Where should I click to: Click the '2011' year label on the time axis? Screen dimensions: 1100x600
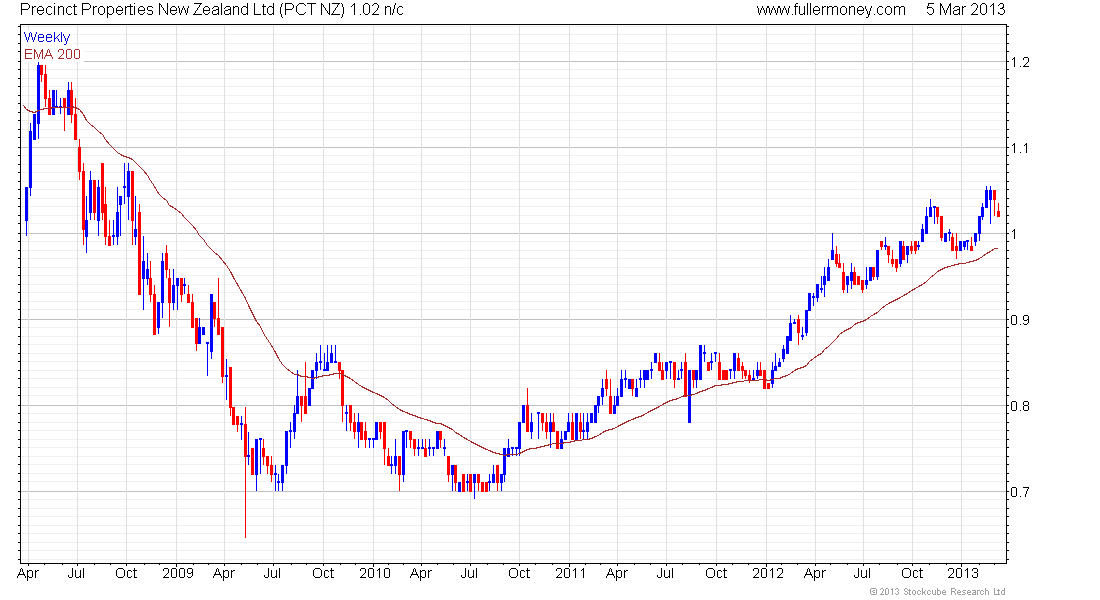[570, 573]
